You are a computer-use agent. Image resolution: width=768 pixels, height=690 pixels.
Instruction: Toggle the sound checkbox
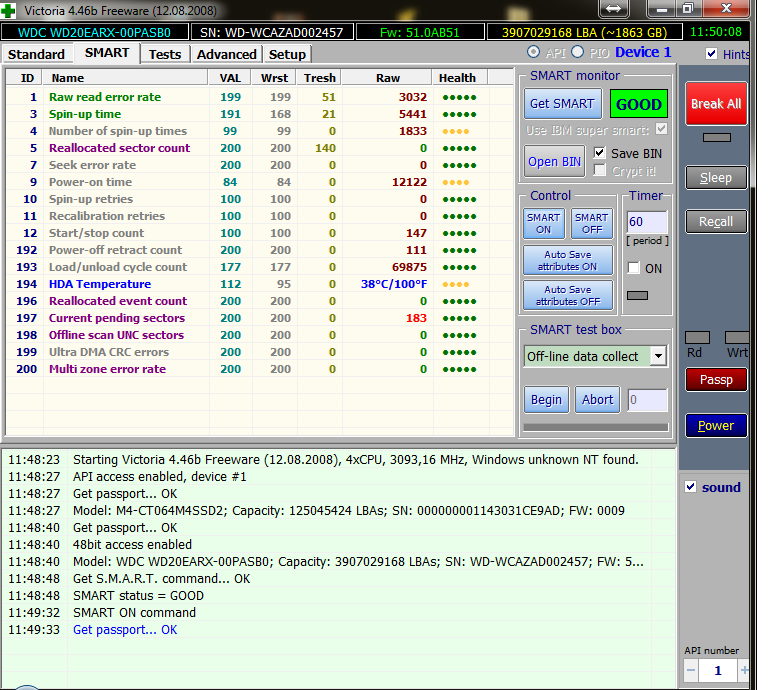pos(691,487)
